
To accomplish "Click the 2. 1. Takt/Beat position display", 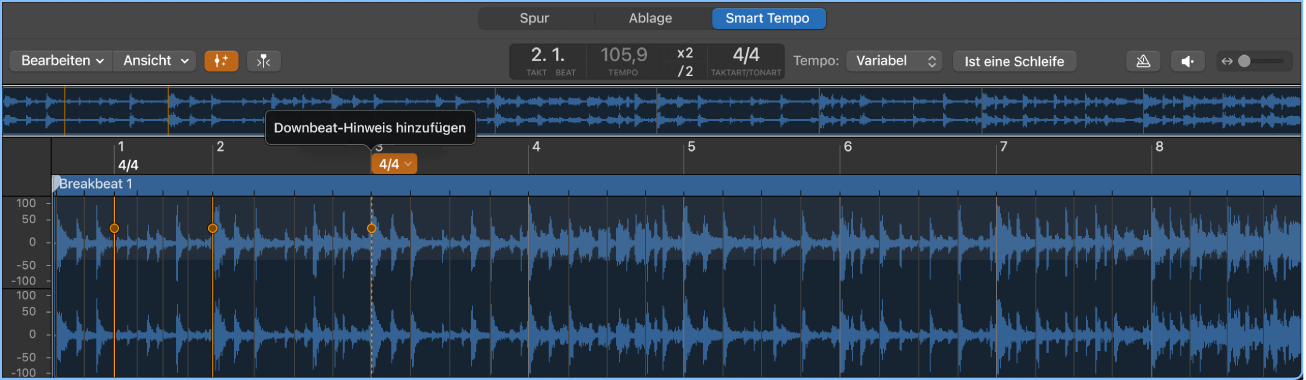I will pyautogui.click(x=548, y=61).
